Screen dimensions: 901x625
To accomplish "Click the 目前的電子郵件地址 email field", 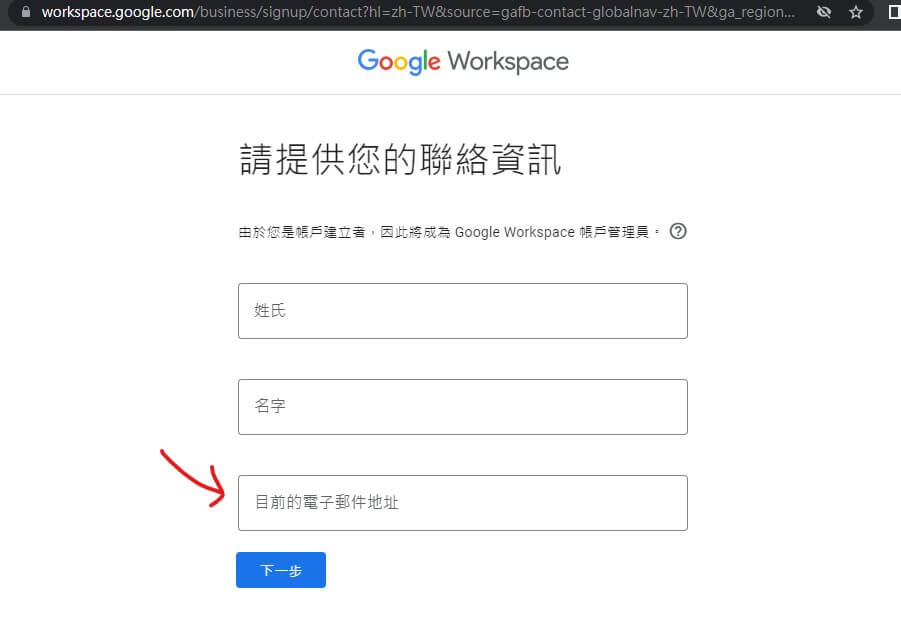I will (462, 503).
